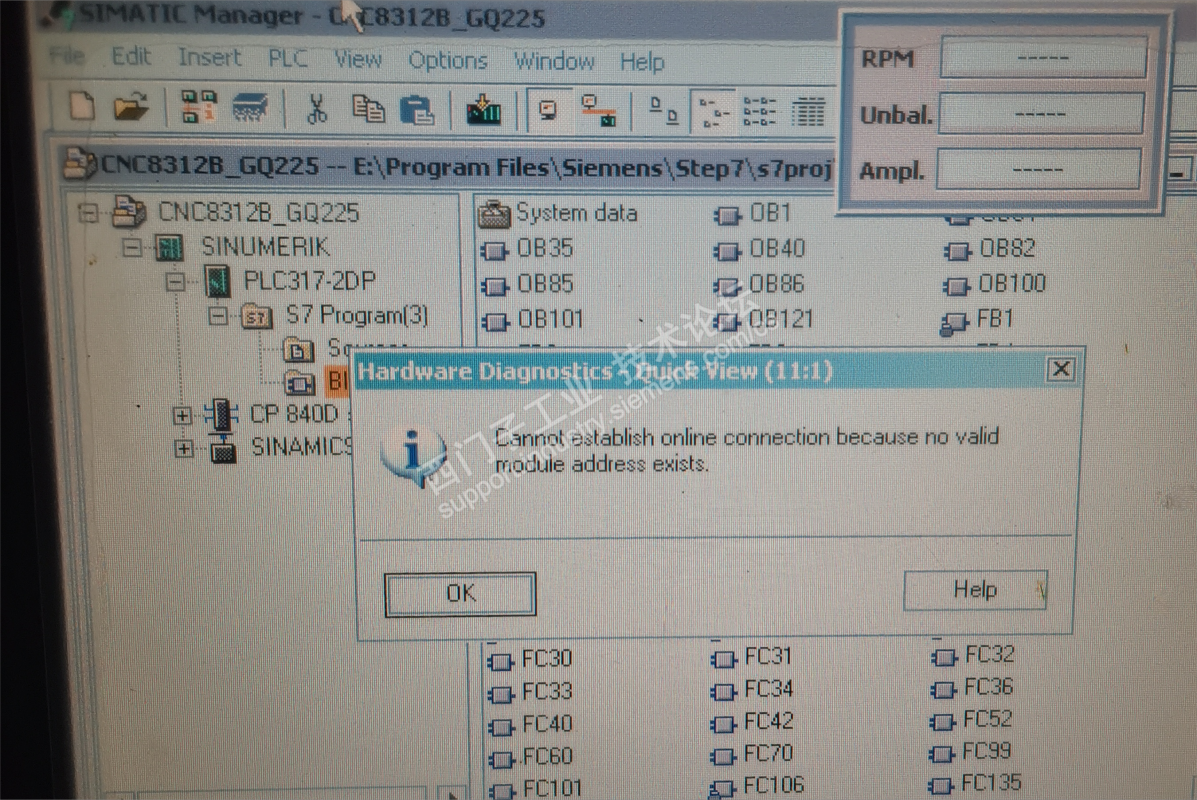The height and width of the screenshot is (800, 1197).
Task: Select the FC42 block
Action: tap(752, 721)
